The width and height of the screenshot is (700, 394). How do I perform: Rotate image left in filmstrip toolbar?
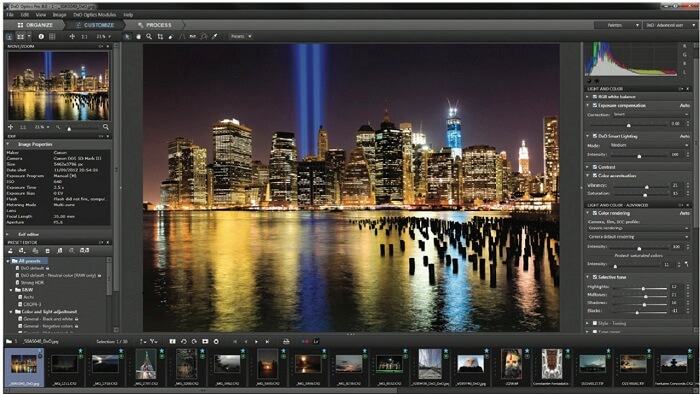pyautogui.click(x=183, y=341)
